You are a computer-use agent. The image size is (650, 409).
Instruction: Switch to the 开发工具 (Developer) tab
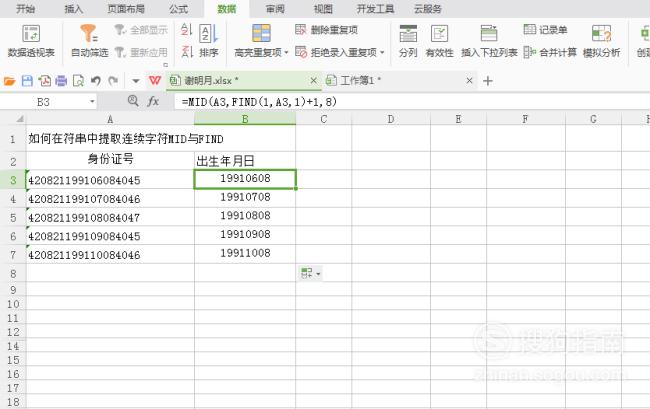click(376, 9)
